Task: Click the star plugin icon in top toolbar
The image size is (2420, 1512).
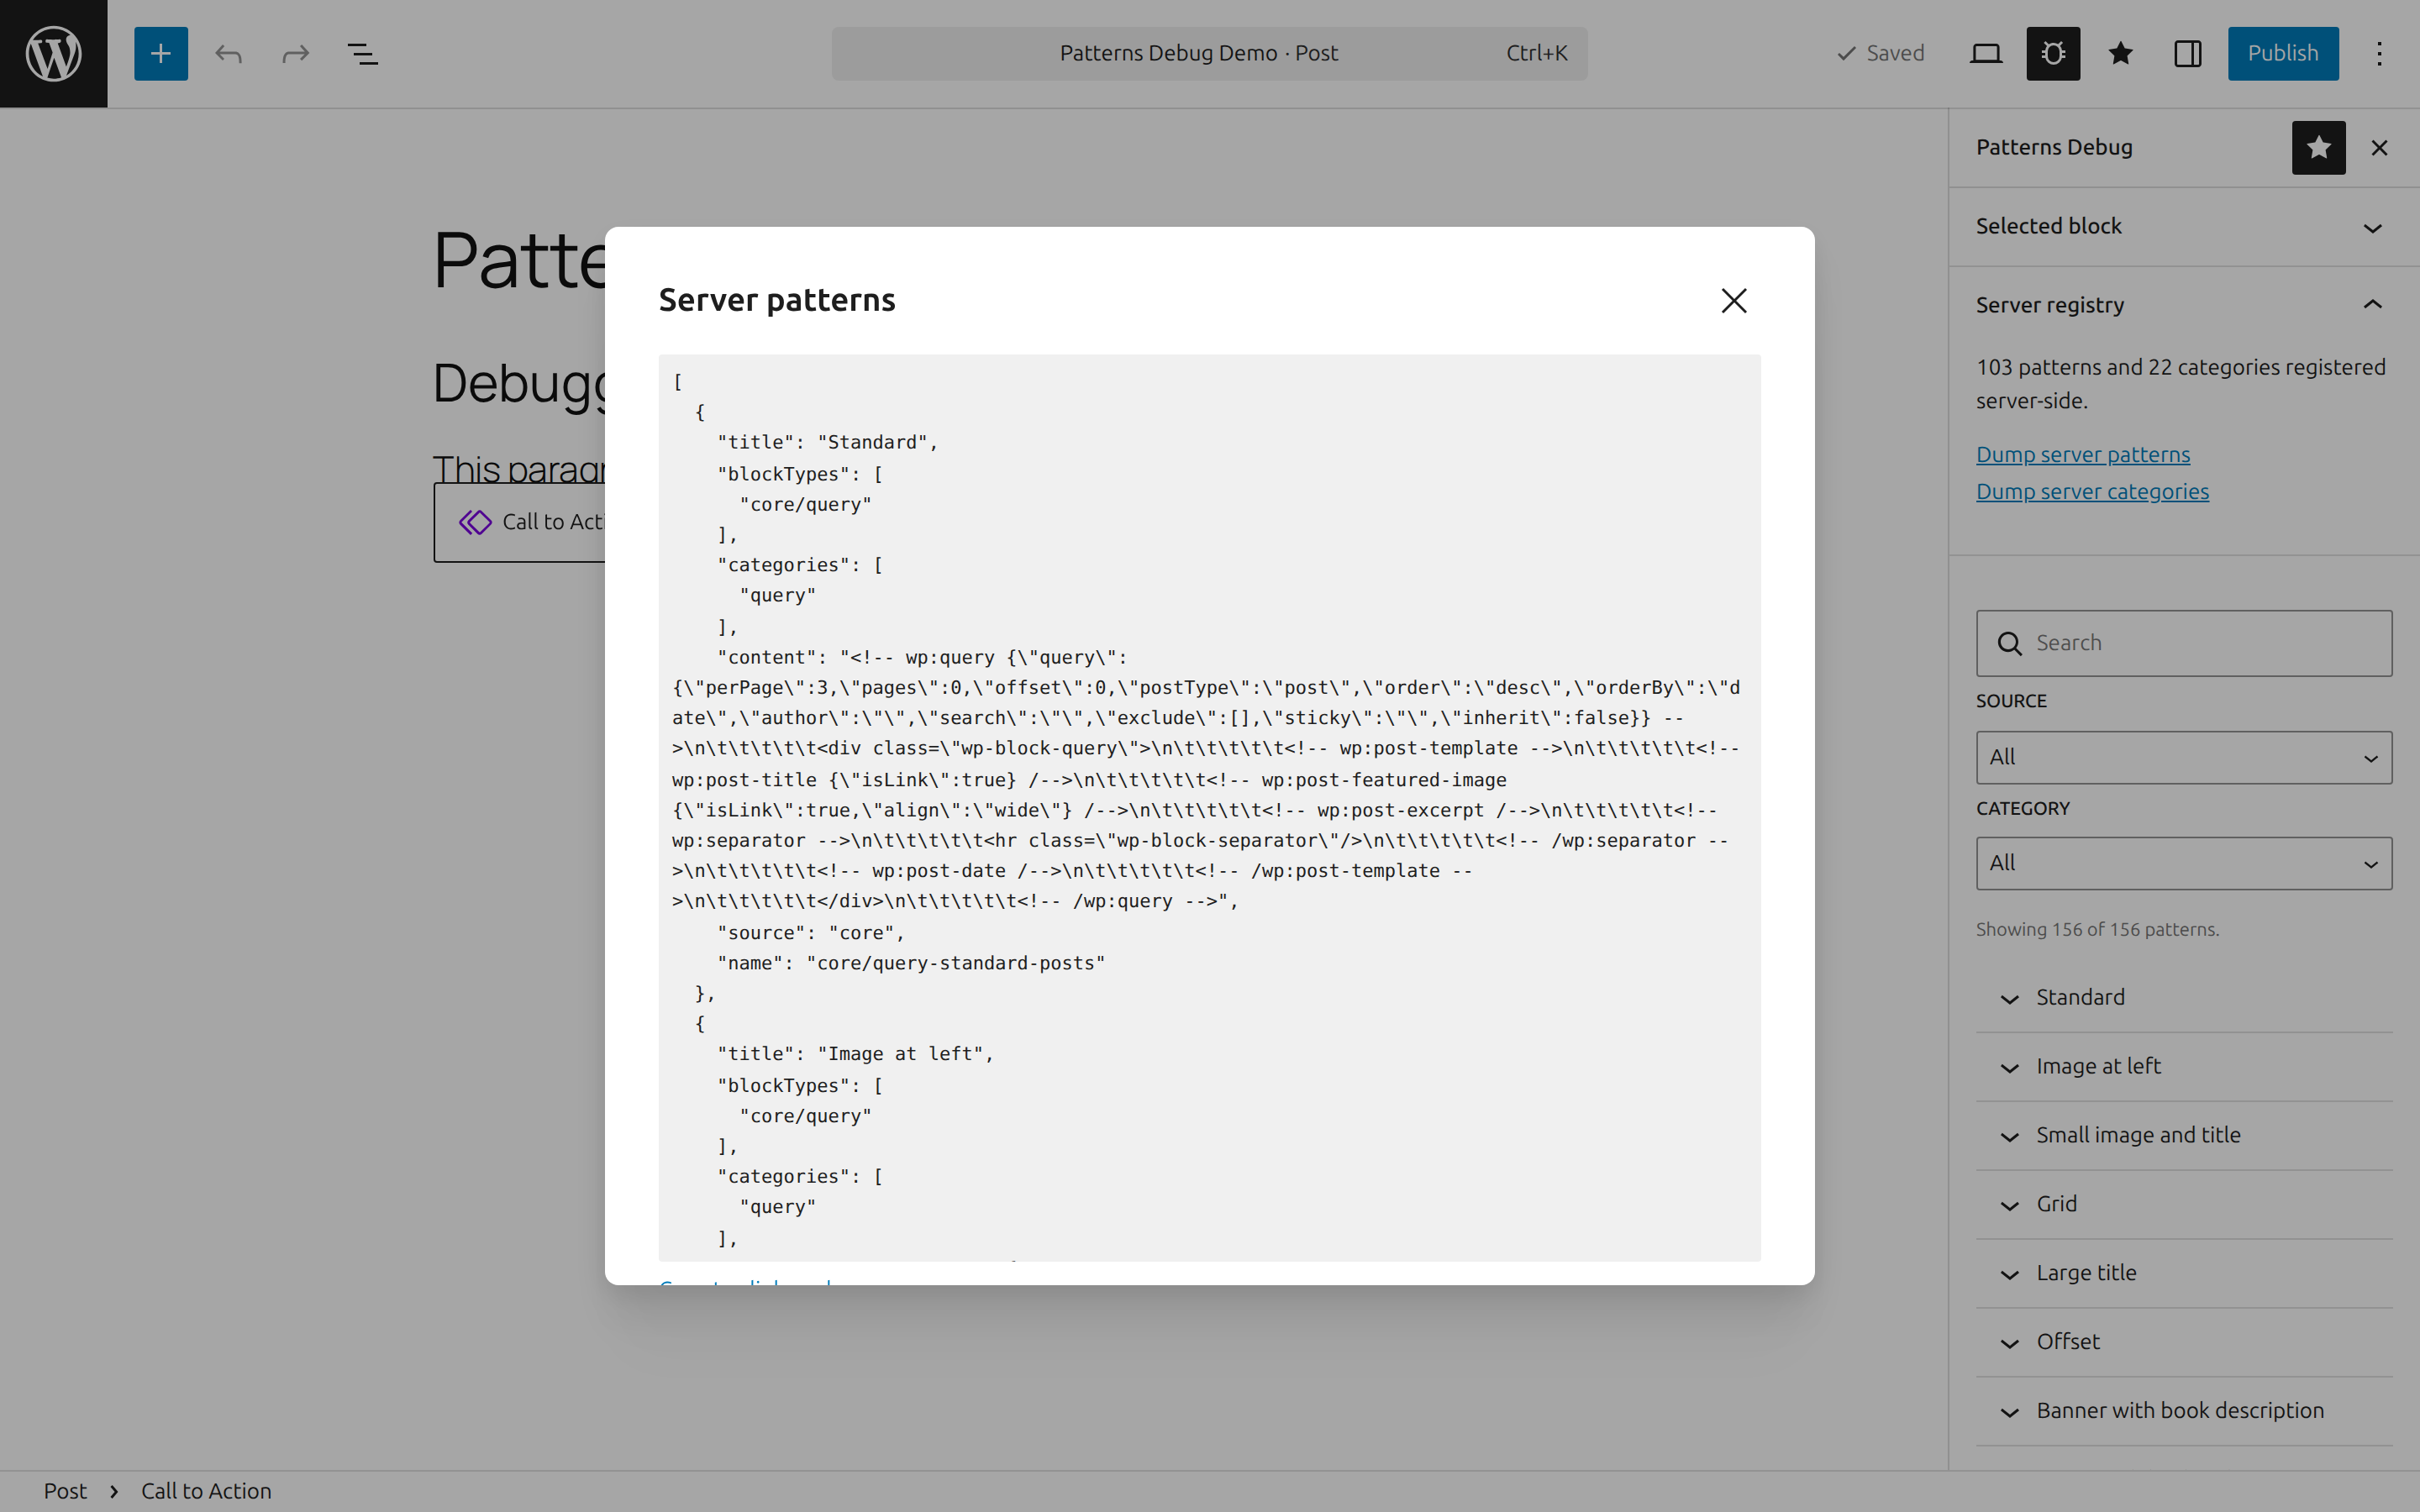Action: pos(2120,53)
